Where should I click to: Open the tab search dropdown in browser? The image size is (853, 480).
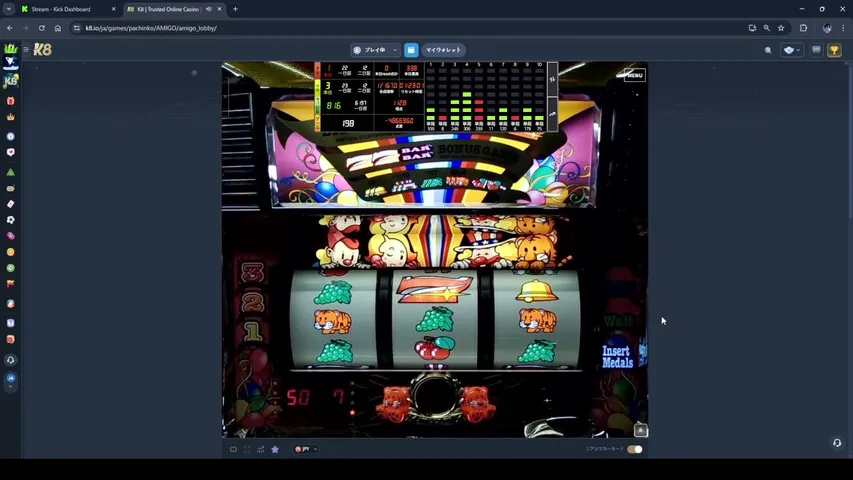(x=9, y=9)
